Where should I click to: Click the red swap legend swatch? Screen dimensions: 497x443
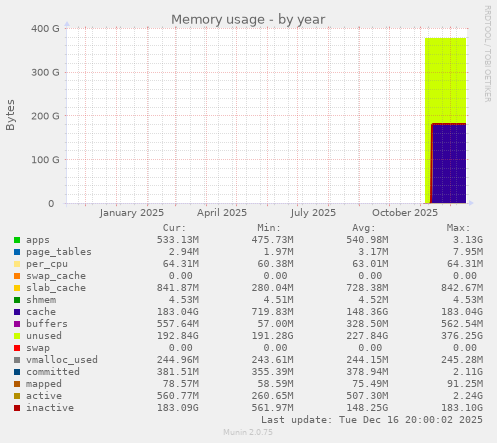[x=17, y=348]
